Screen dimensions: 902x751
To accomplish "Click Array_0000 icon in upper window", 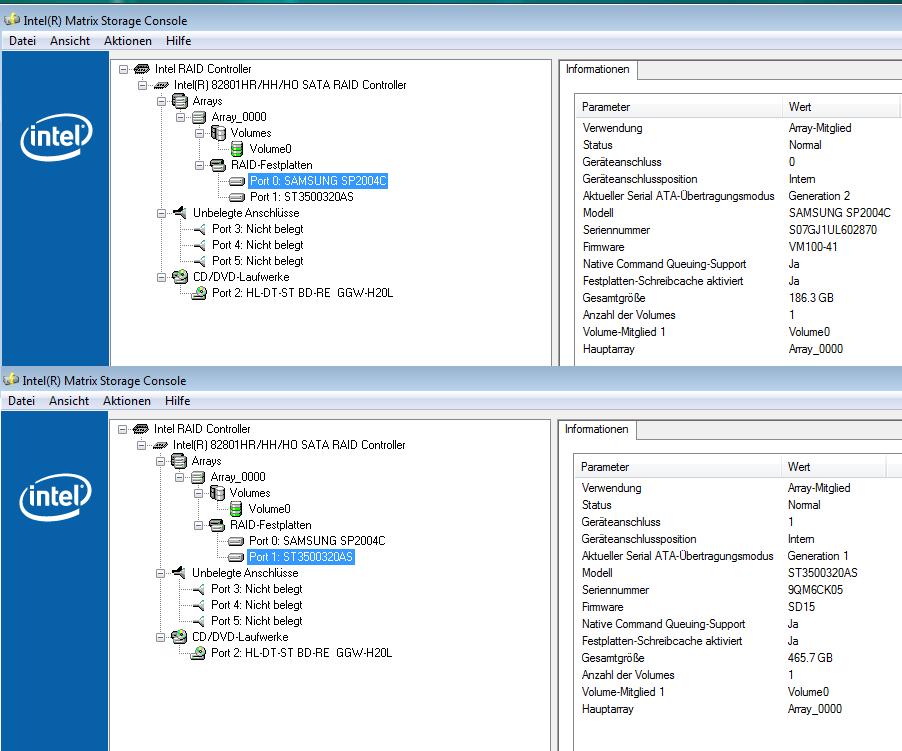I will tap(199, 117).
